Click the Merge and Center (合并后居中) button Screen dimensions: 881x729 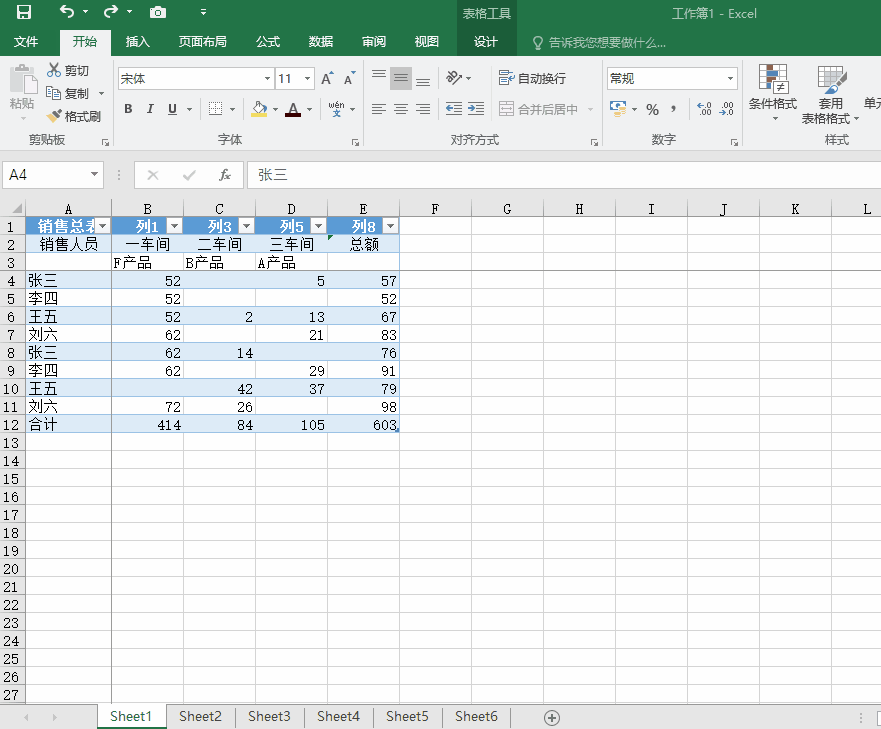(x=539, y=109)
